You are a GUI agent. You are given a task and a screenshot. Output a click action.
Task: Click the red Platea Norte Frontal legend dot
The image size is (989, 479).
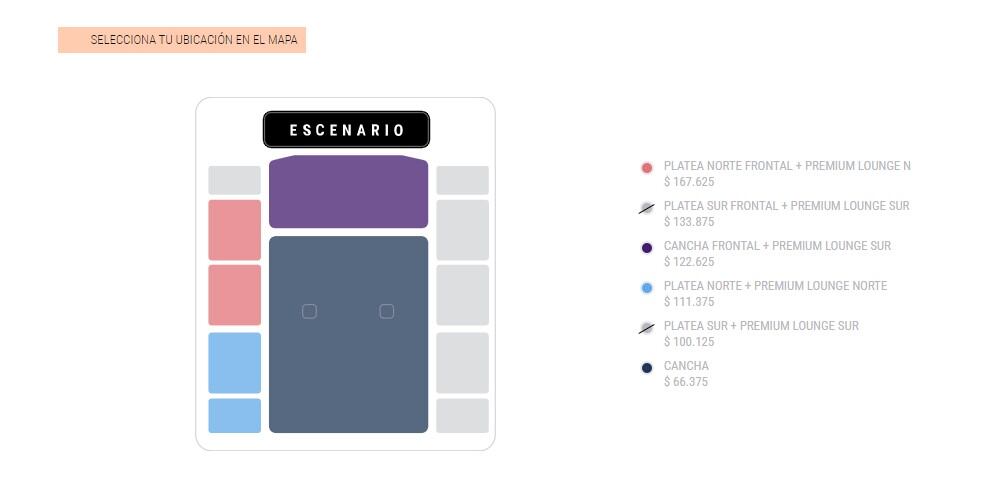[x=647, y=168]
